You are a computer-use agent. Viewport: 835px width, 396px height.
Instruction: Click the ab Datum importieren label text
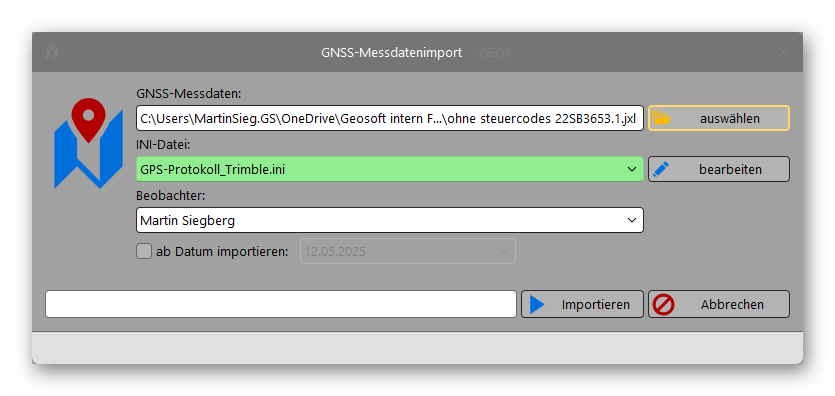coord(222,252)
